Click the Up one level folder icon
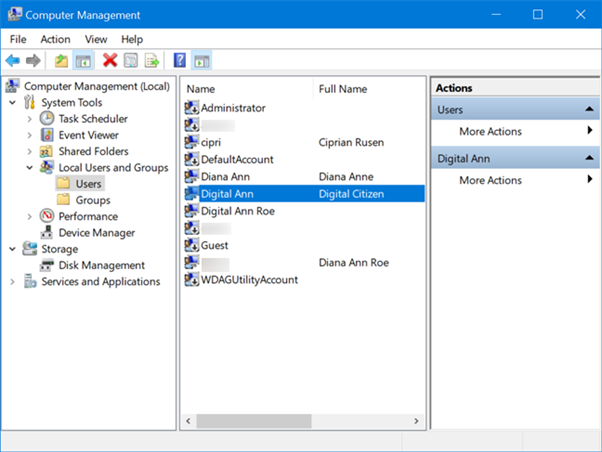Image resolution: width=602 pixels, height=452 pixels. [x=62, y=61]
